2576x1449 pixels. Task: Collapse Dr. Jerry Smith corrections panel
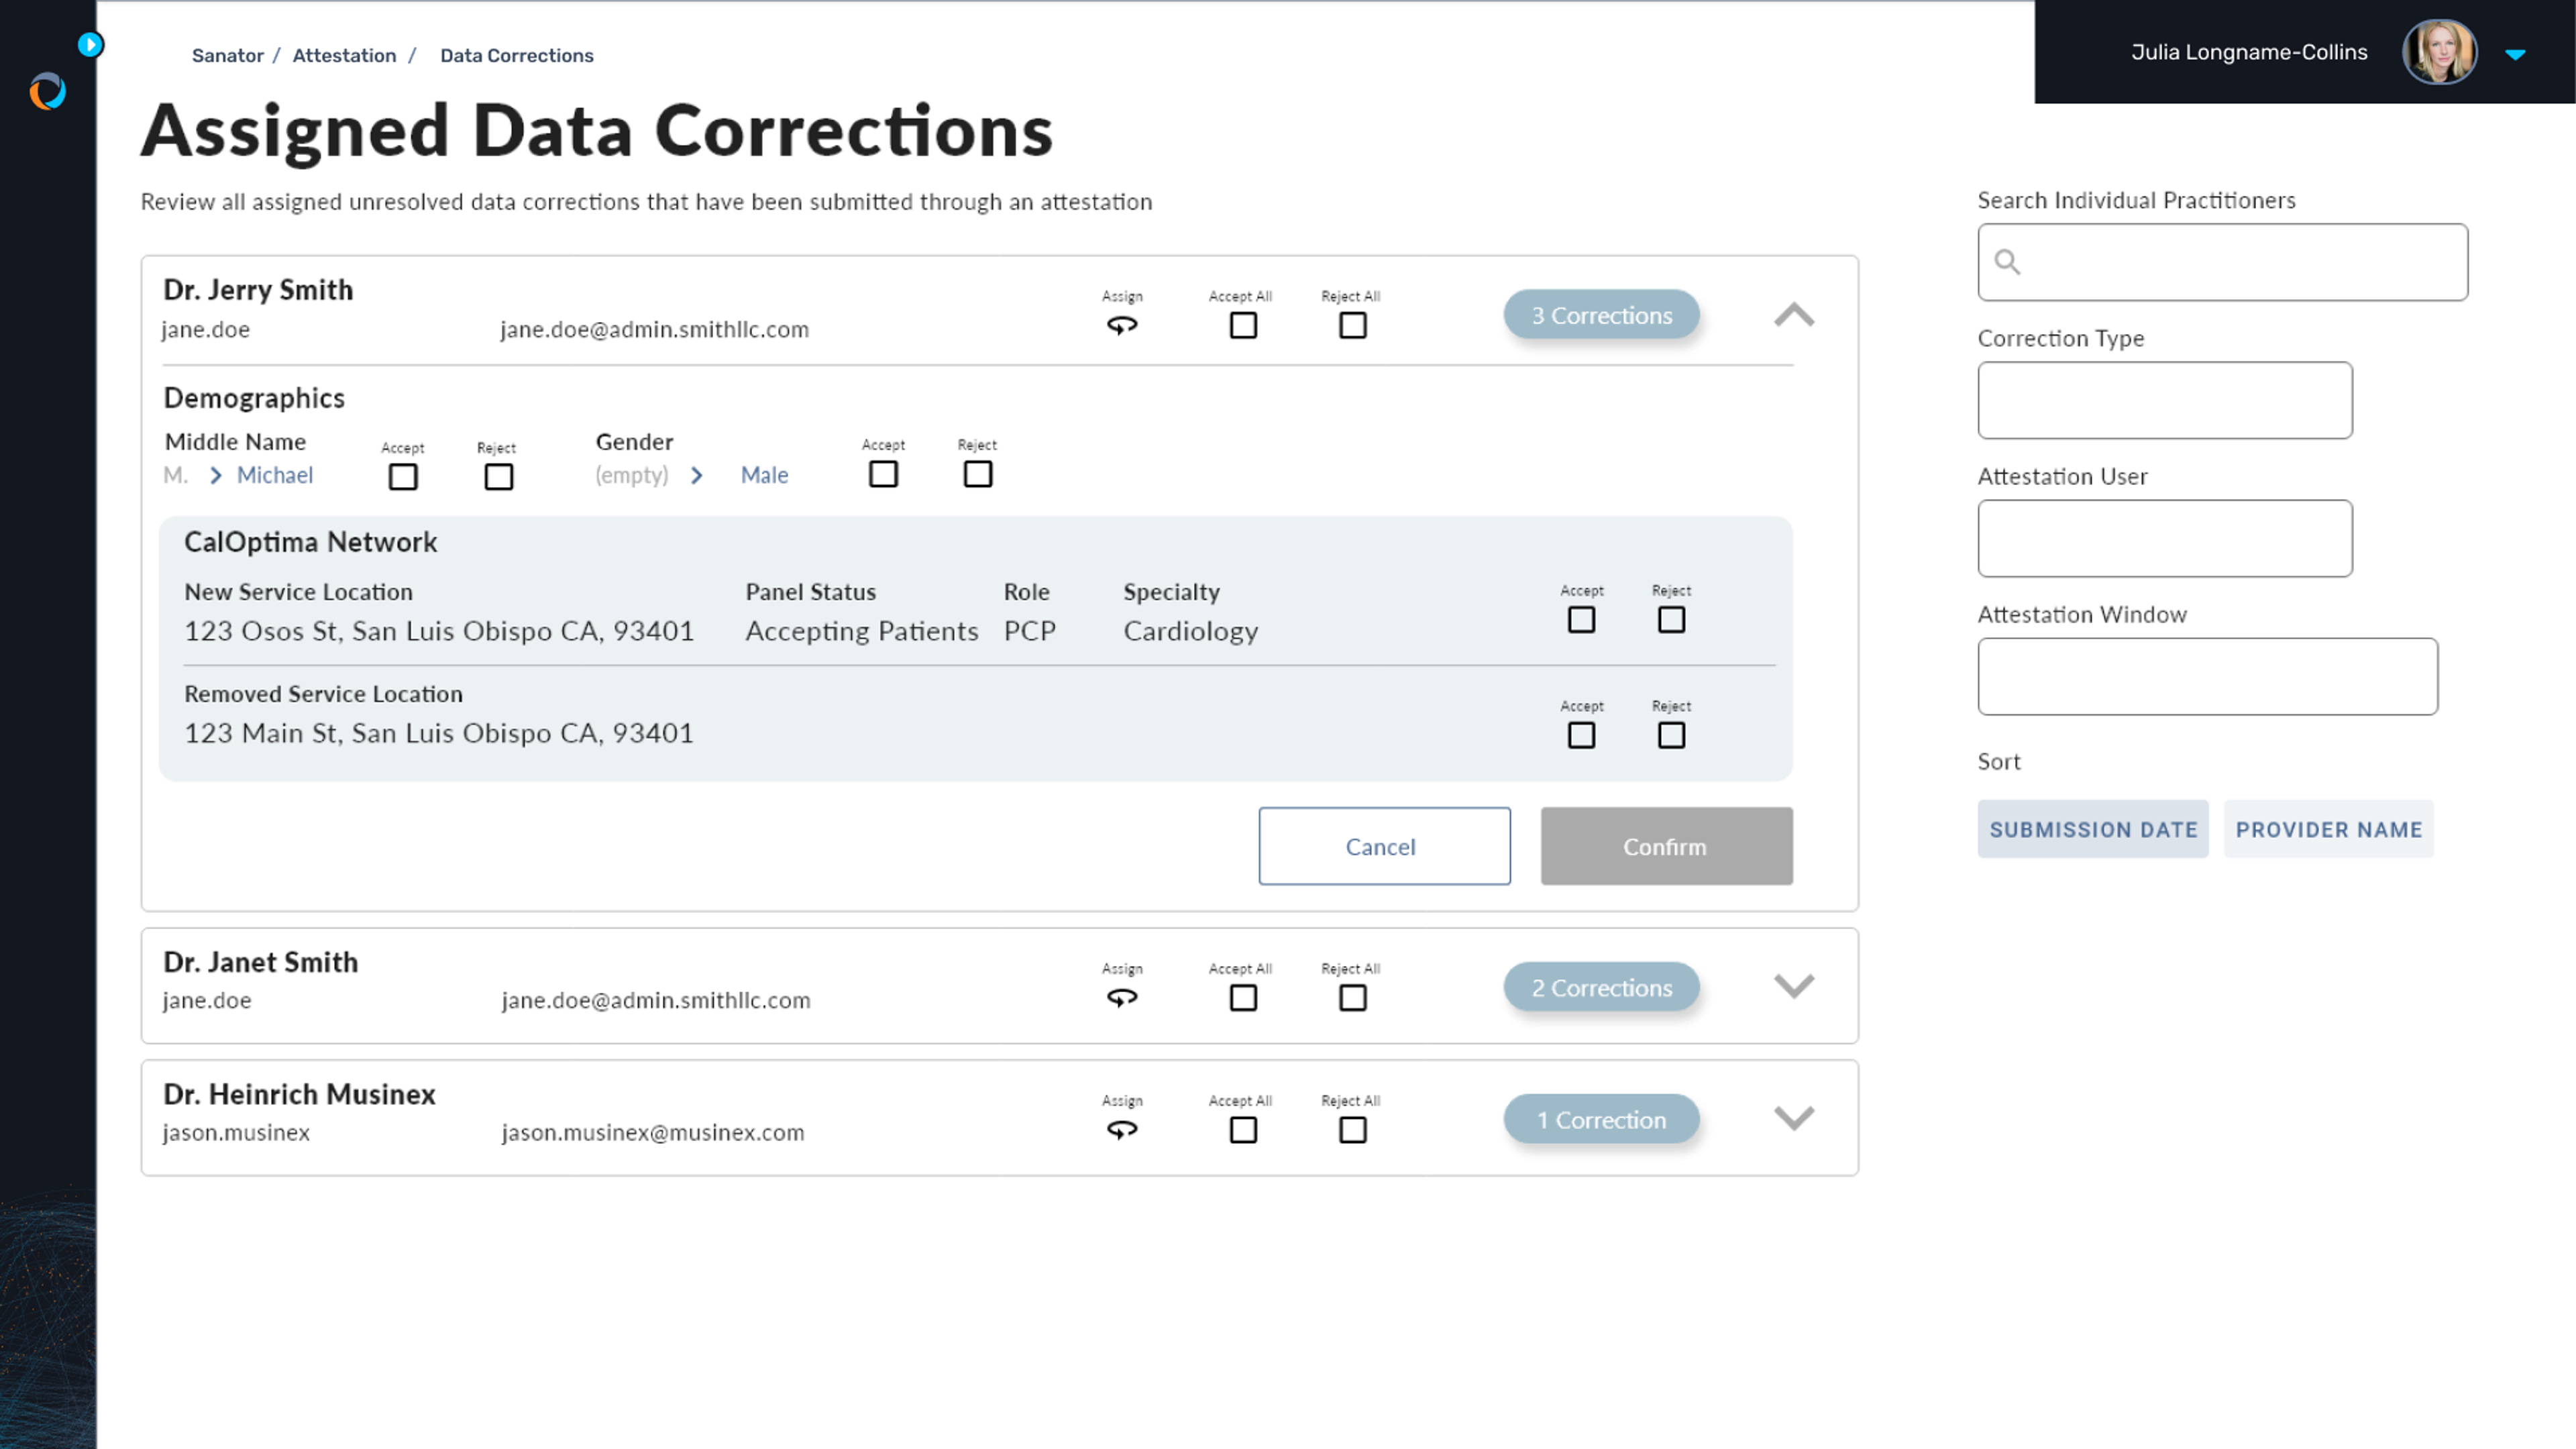coord(1794,315)
